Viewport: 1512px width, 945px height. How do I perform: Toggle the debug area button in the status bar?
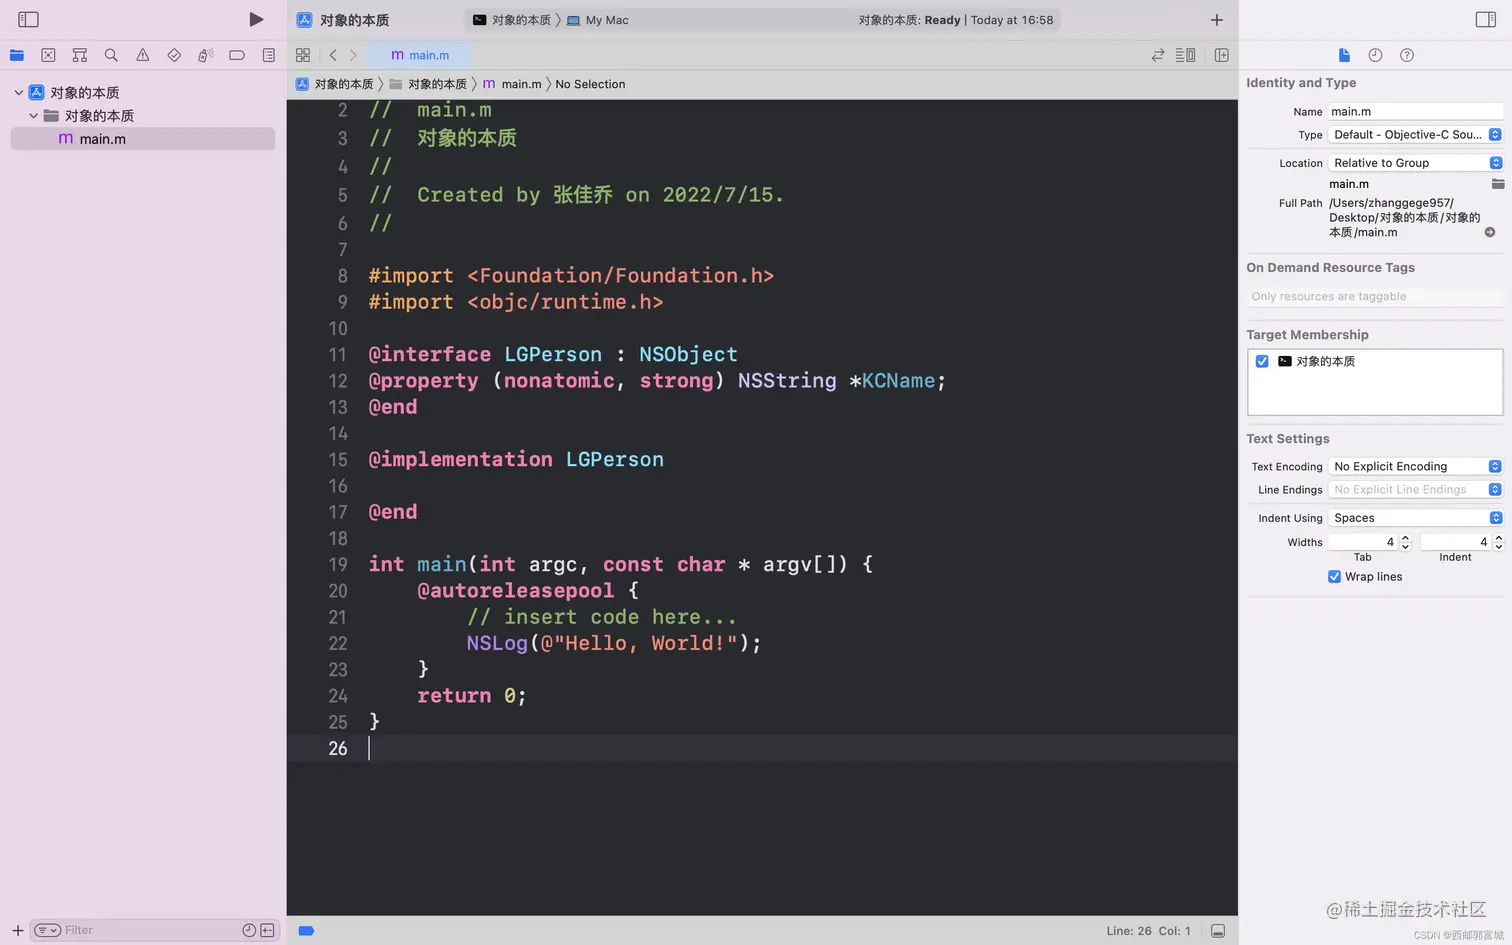click(1218, 931)
